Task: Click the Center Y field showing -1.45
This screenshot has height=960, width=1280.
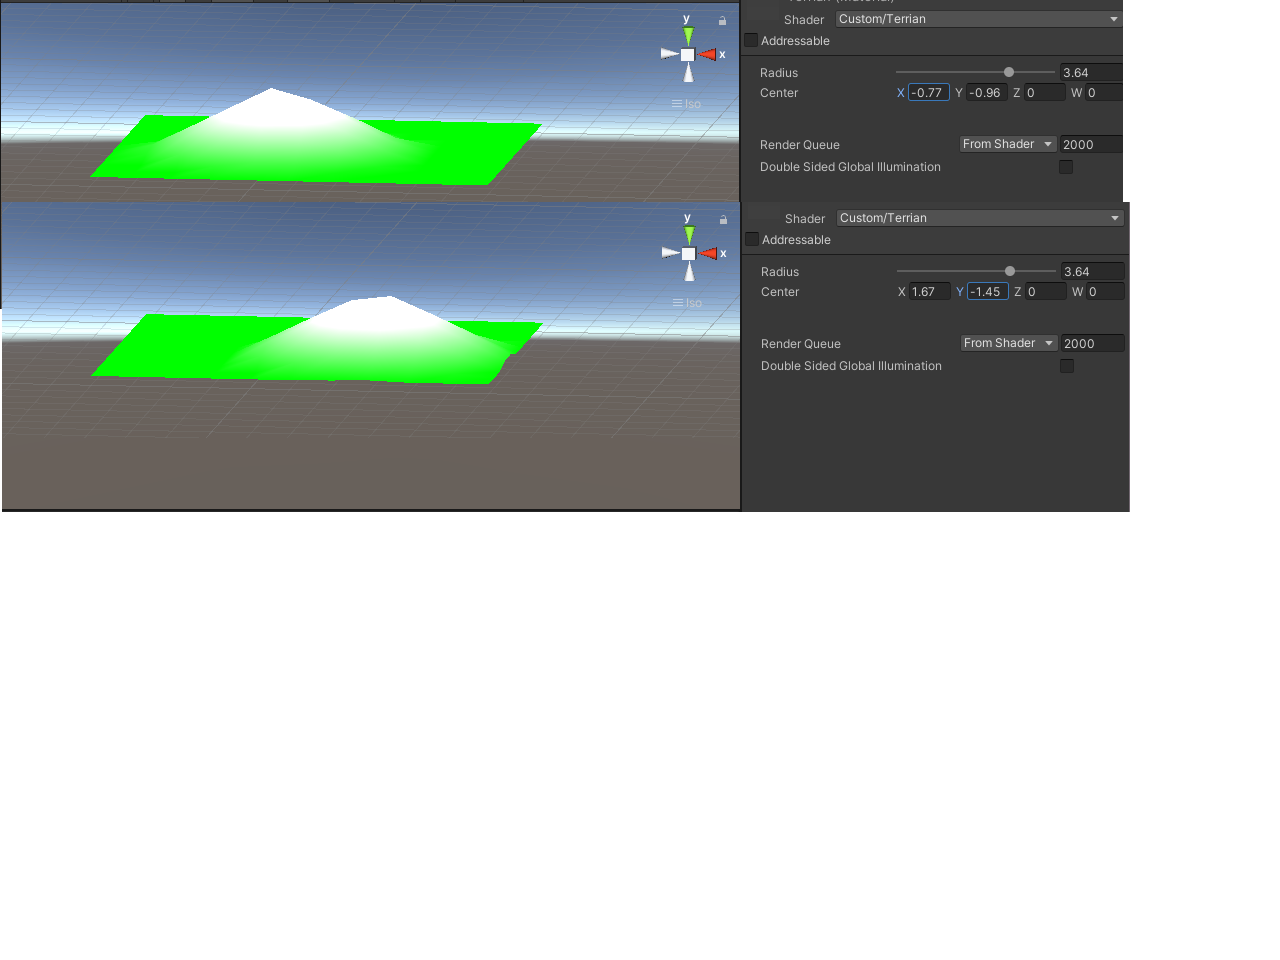Action: click(987, 292)
